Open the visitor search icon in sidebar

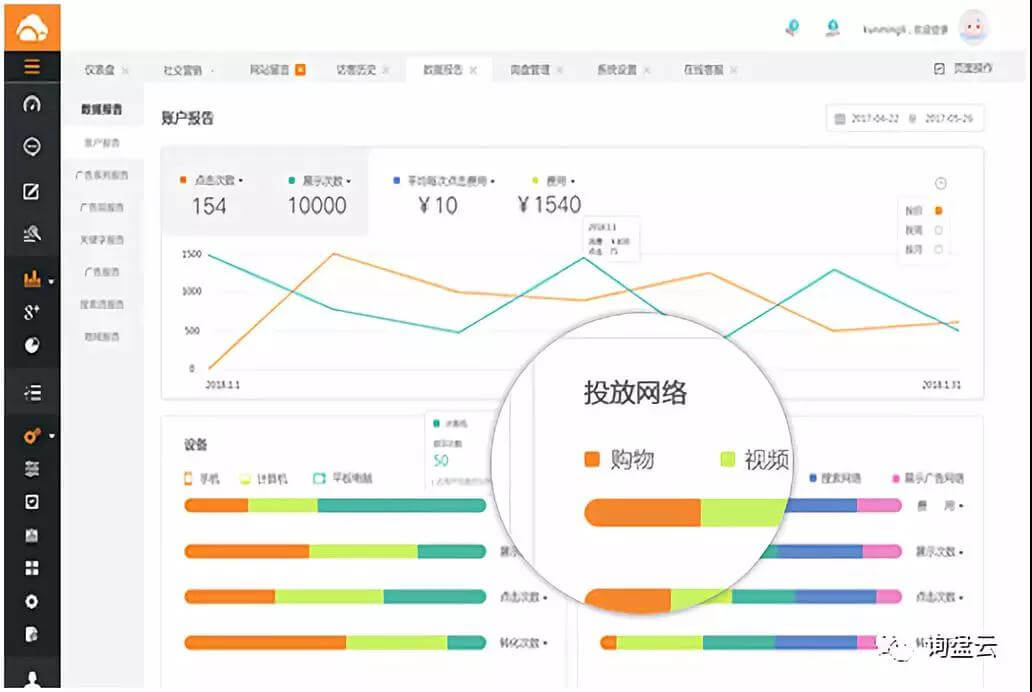(x=32, y=233)
